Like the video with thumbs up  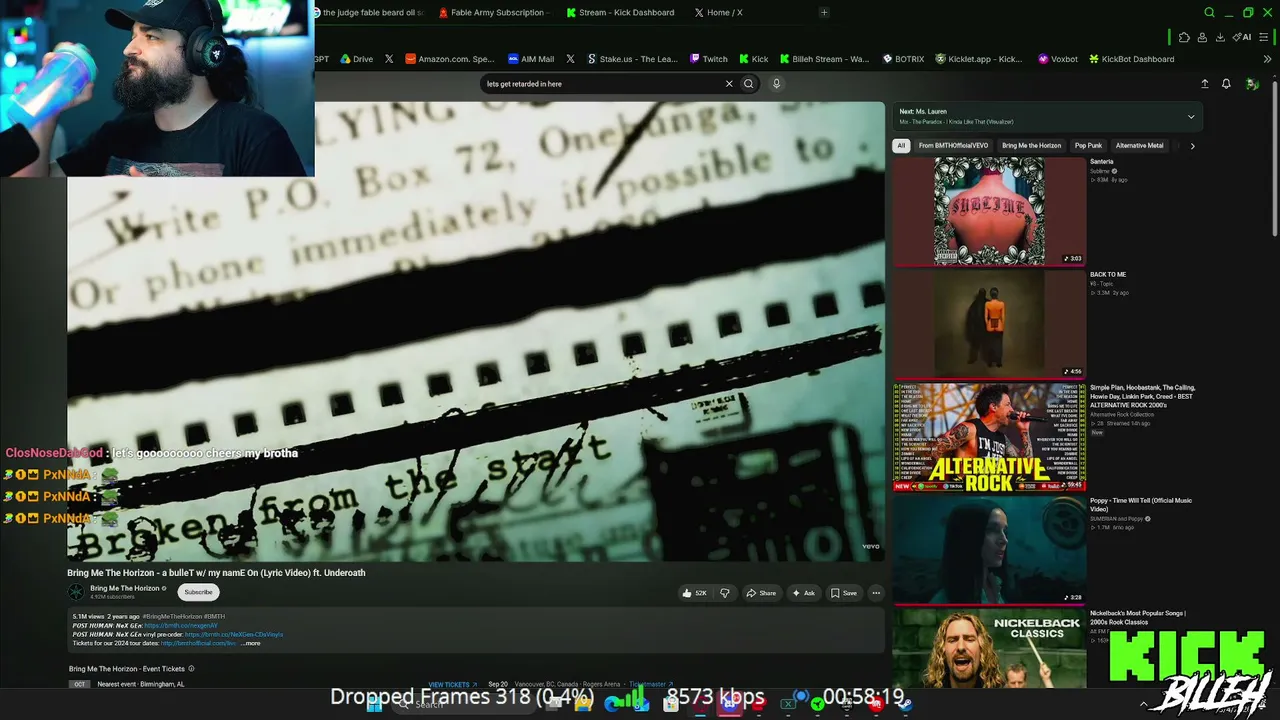pyautogui.click(x=694, y=593)
